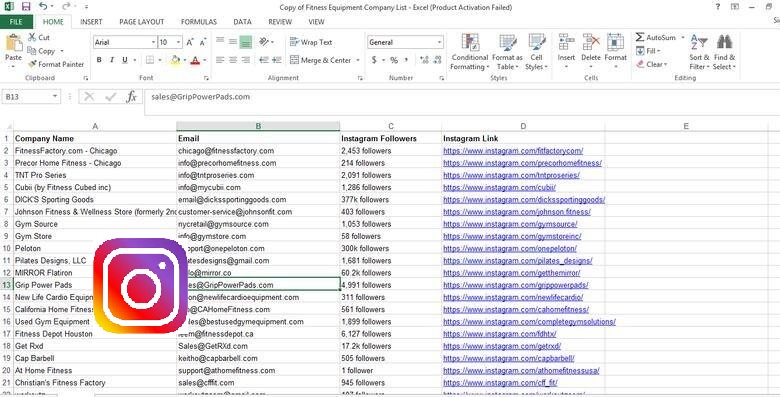Toggle Middle Align for cells
This screenshot has height=397, width=780.
point(233,42)
